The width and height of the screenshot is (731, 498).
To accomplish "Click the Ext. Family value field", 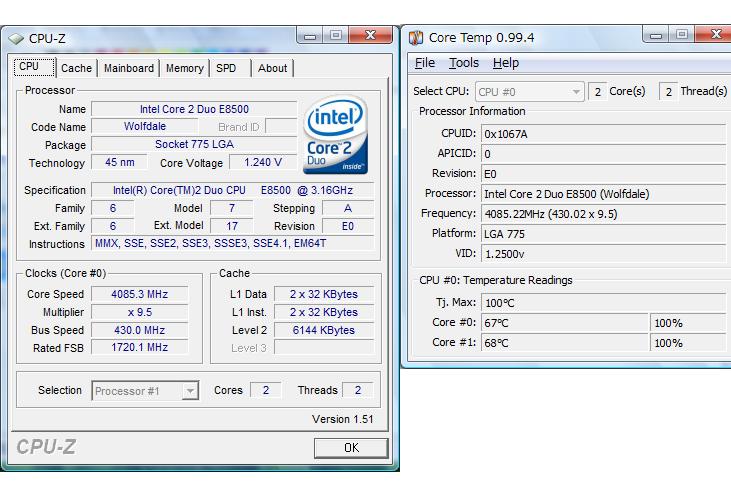I will 112,226.
